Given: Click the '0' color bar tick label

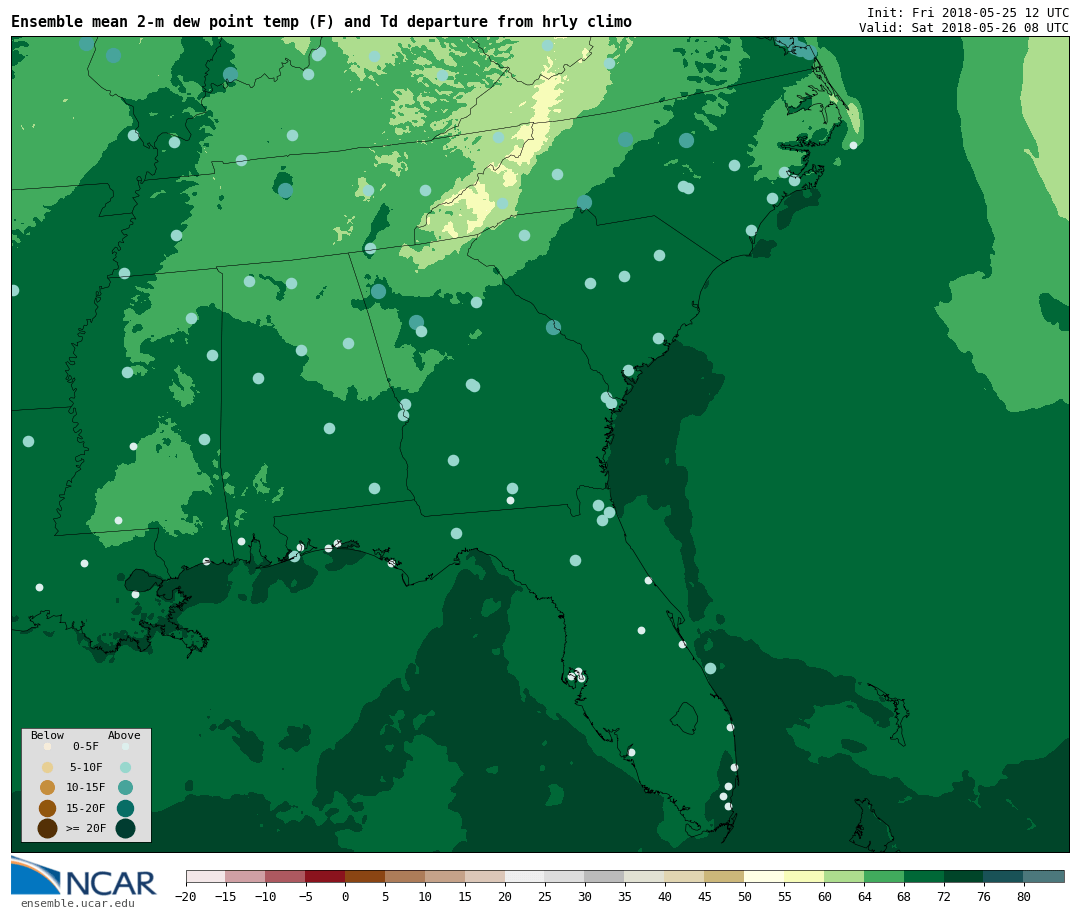Looking at the screenshot, I should point(345,896).
